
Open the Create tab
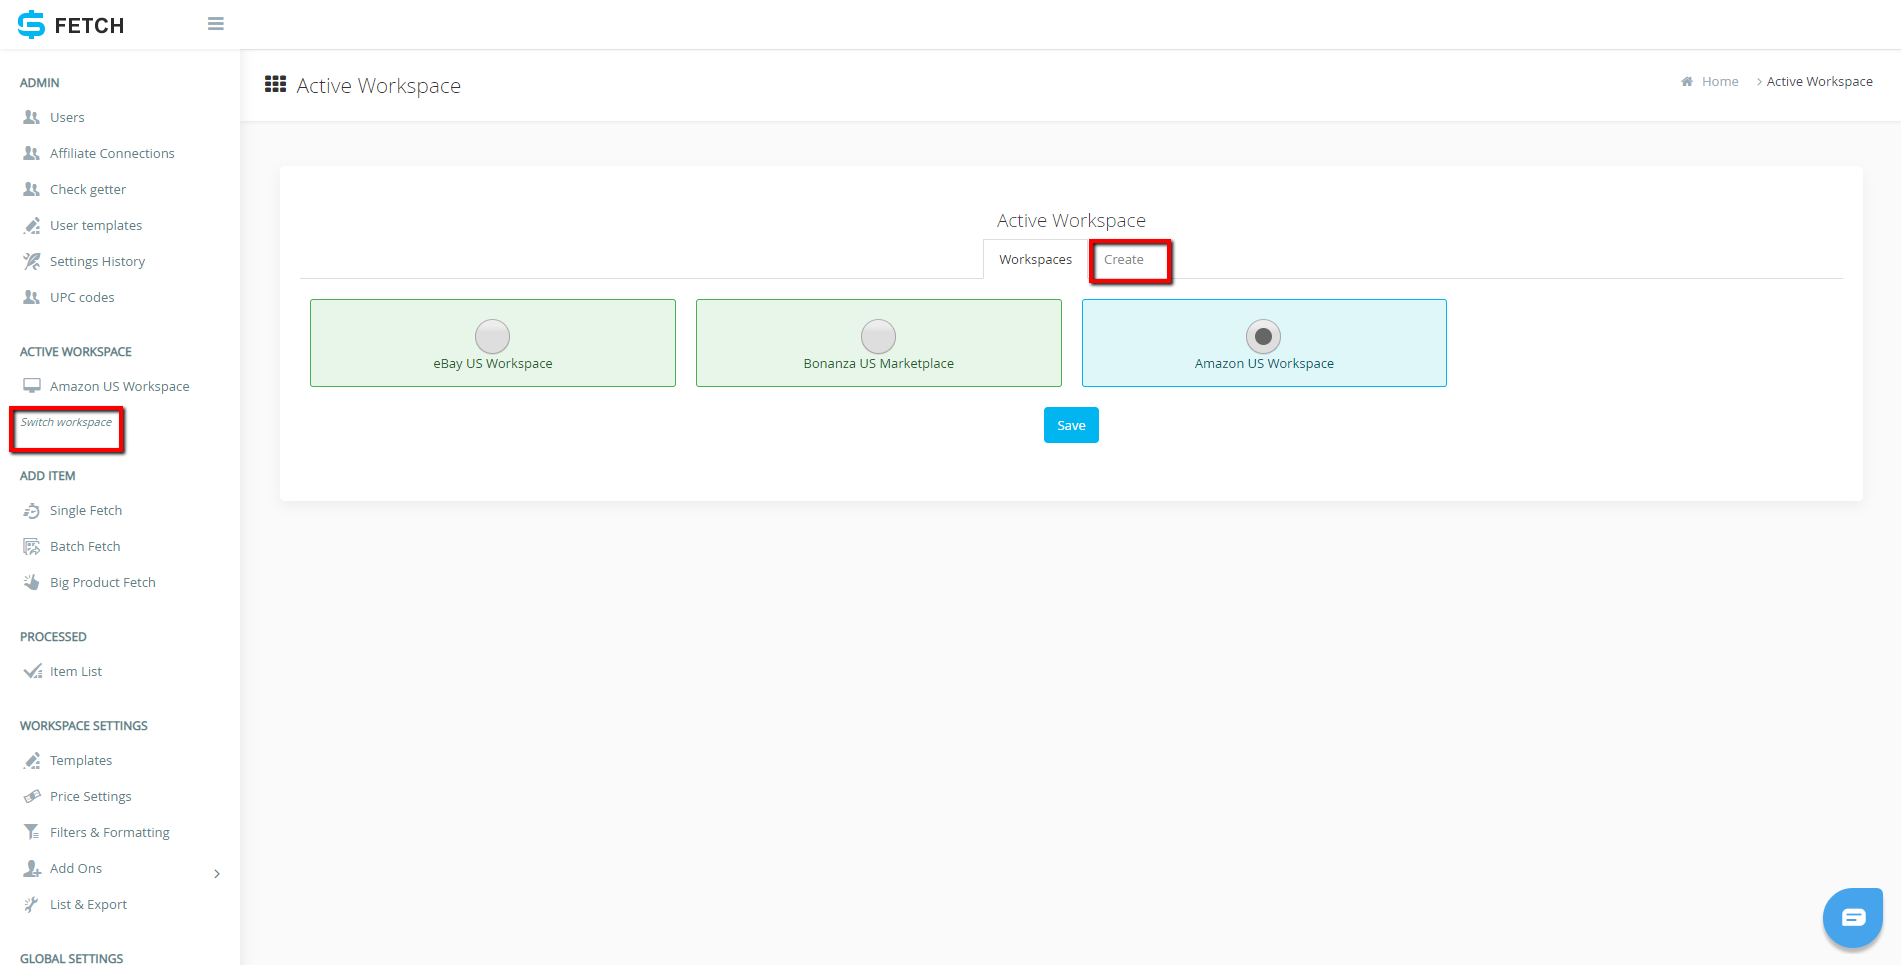(x=1124, y=259)
